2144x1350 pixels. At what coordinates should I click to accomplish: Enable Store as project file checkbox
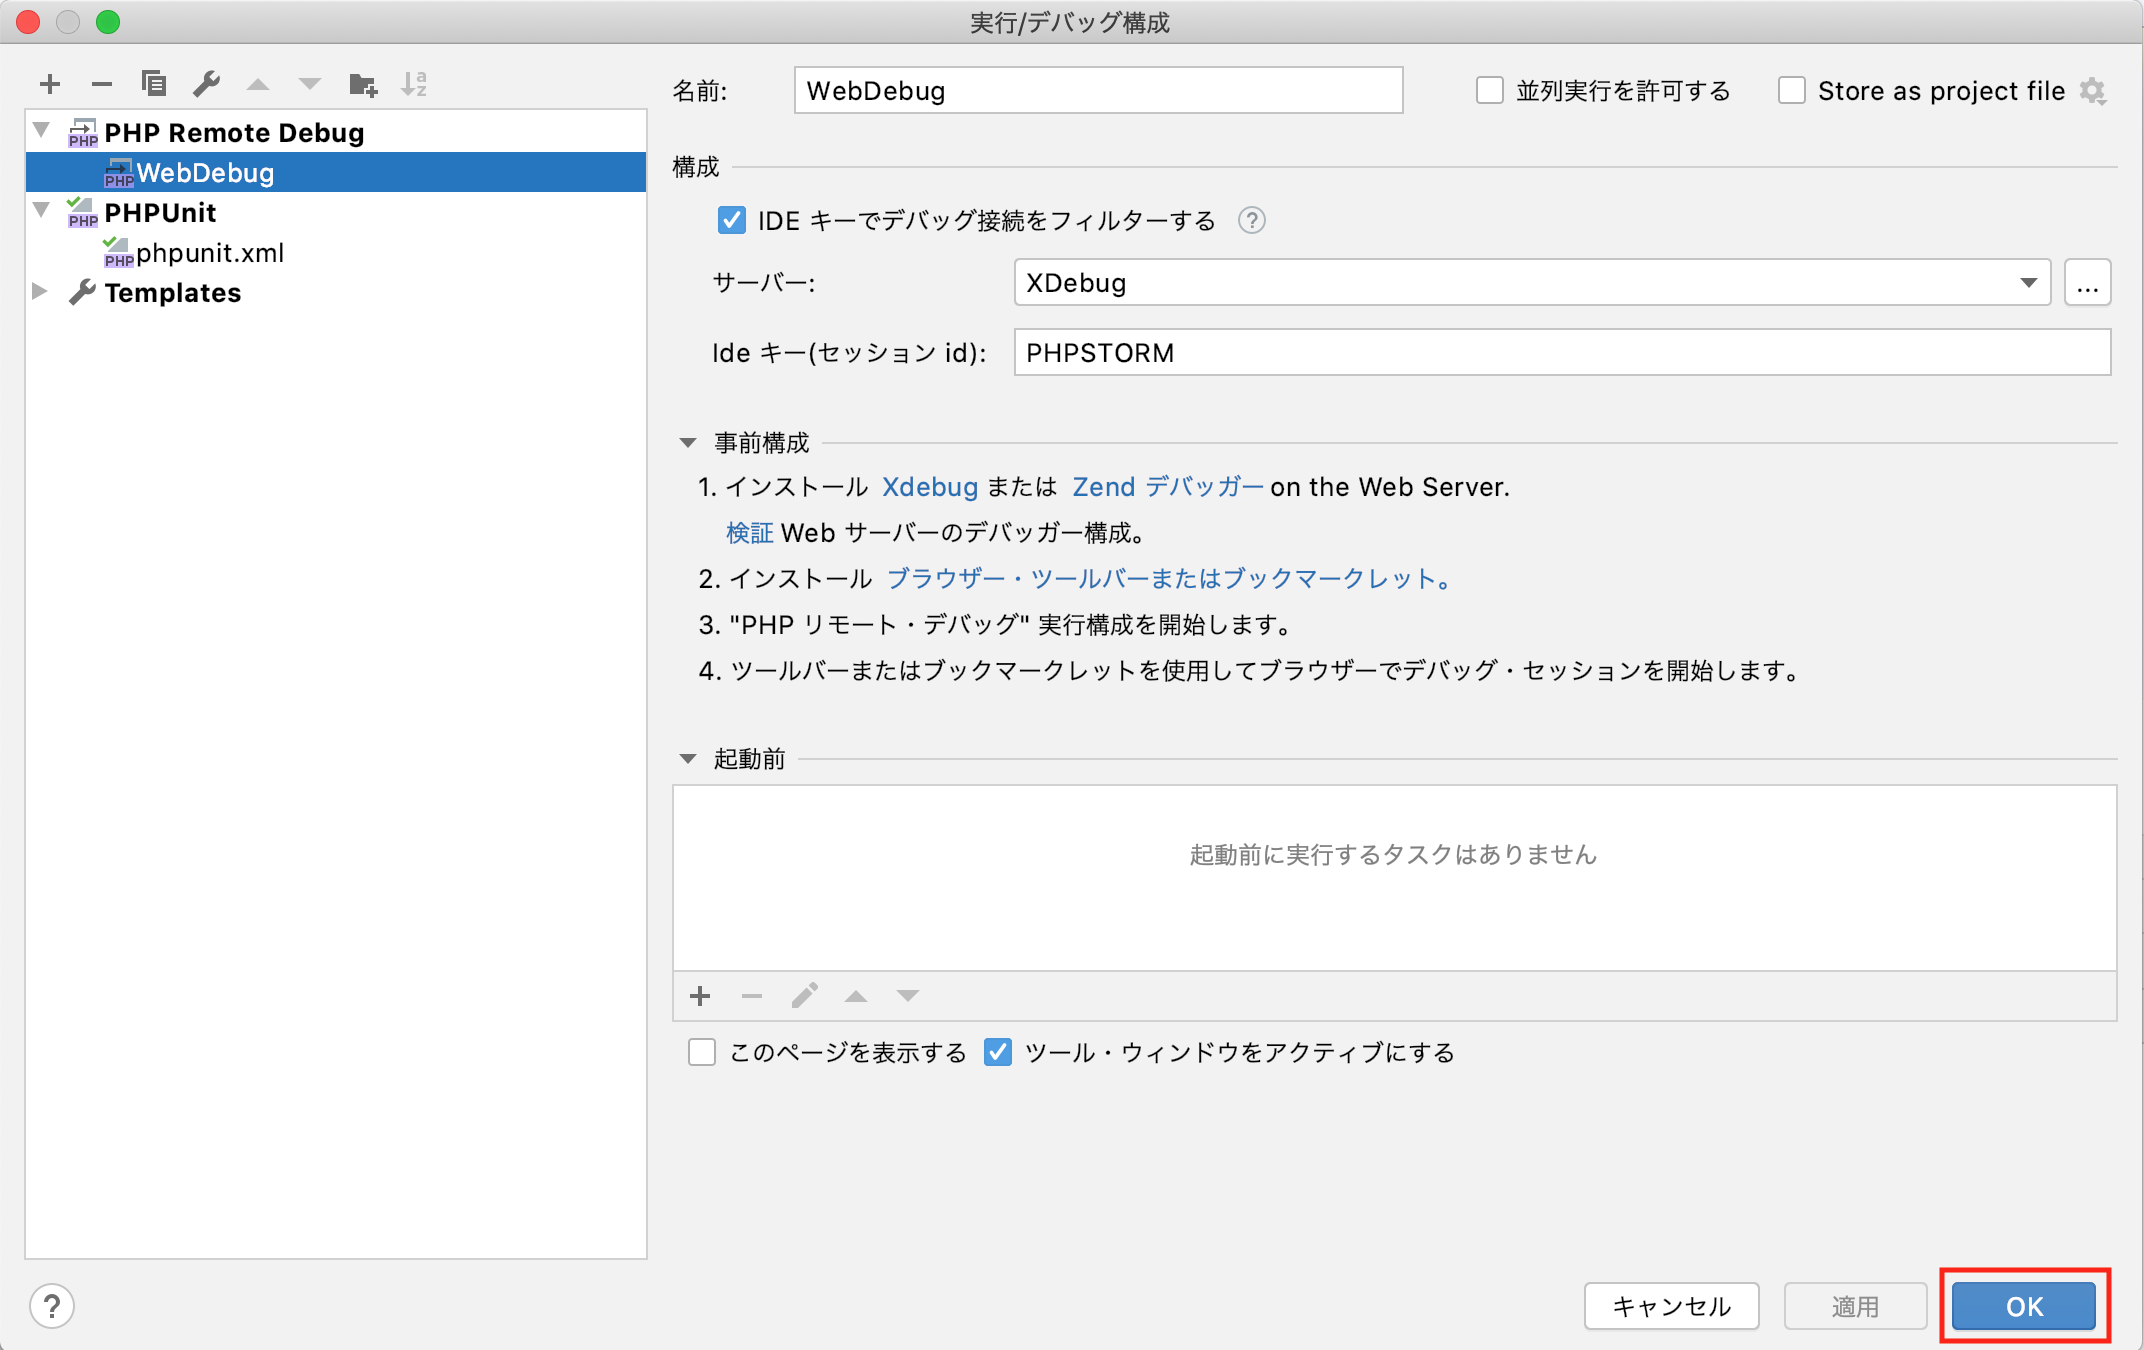point(1792,91)
